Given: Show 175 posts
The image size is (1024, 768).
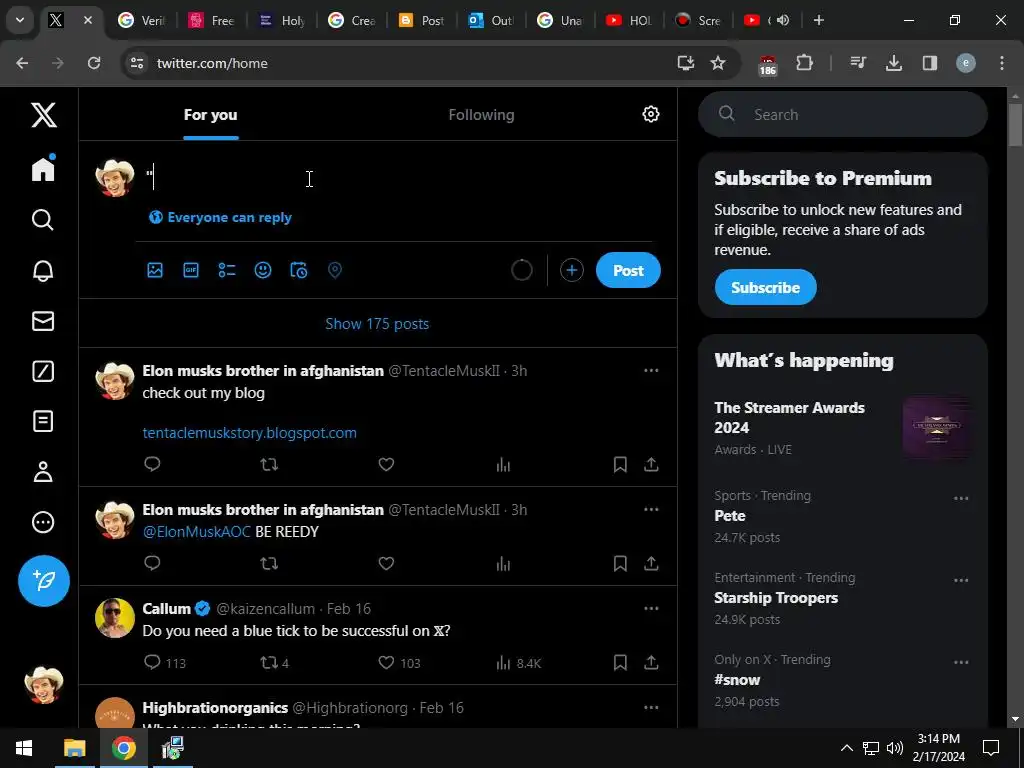Looking at the screenshot, I should [377, 324].
